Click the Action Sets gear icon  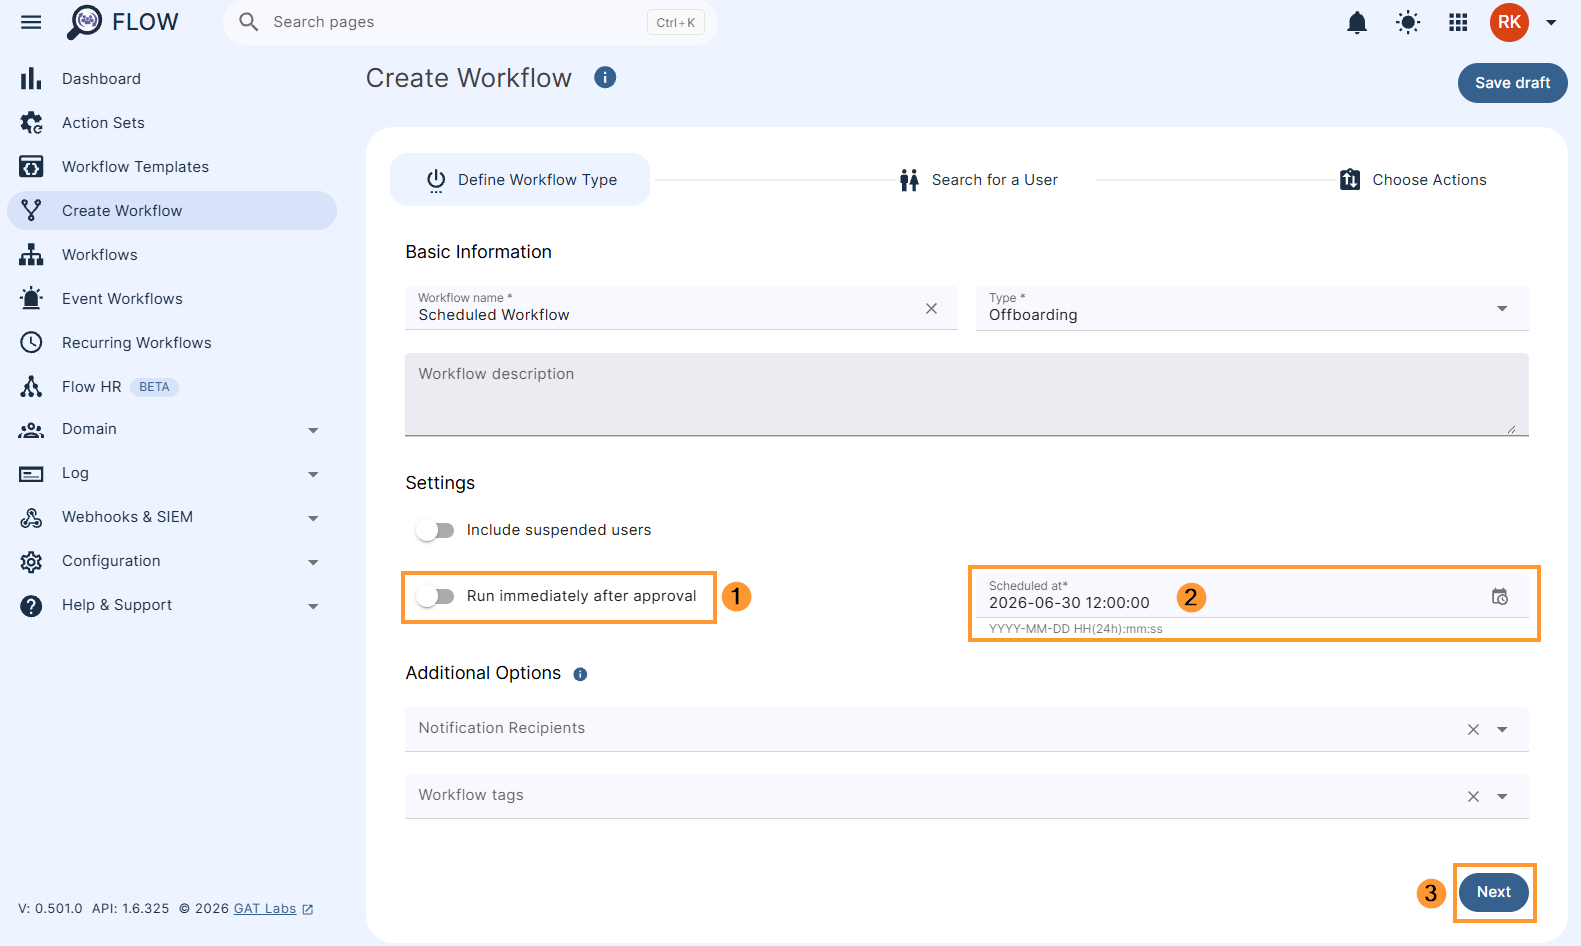click(x=31, y=122)
